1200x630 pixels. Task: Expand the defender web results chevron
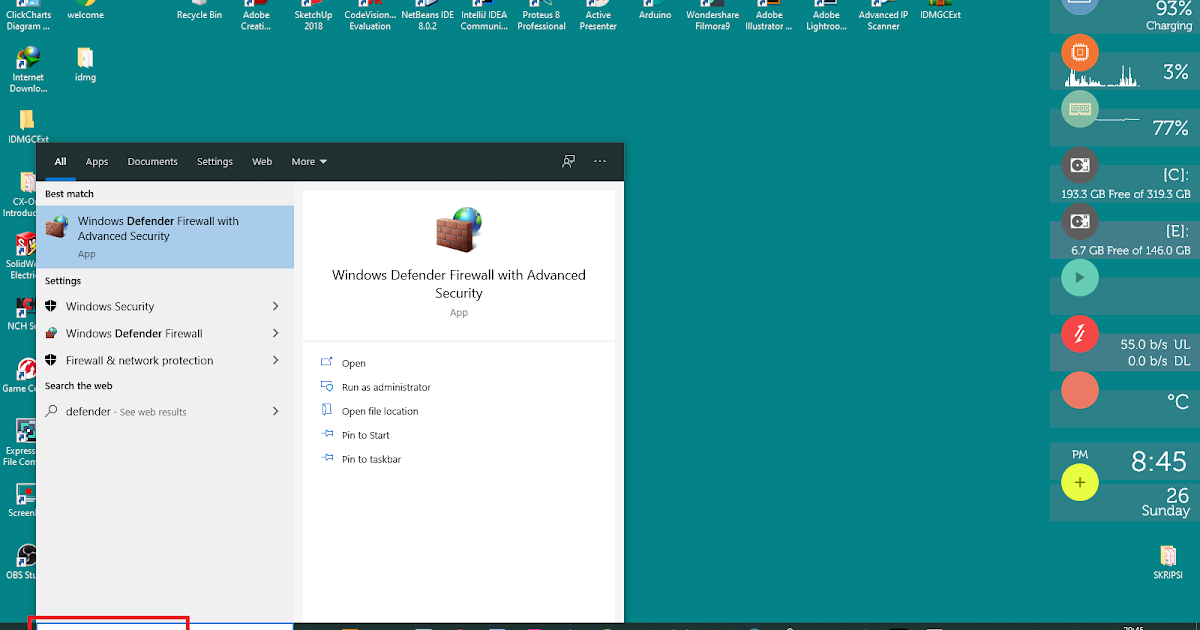276,411
